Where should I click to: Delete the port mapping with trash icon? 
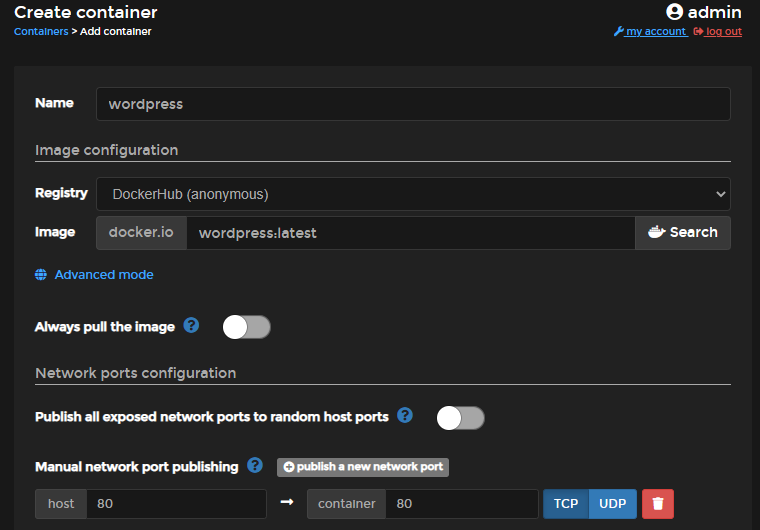[x=658, y=504]
